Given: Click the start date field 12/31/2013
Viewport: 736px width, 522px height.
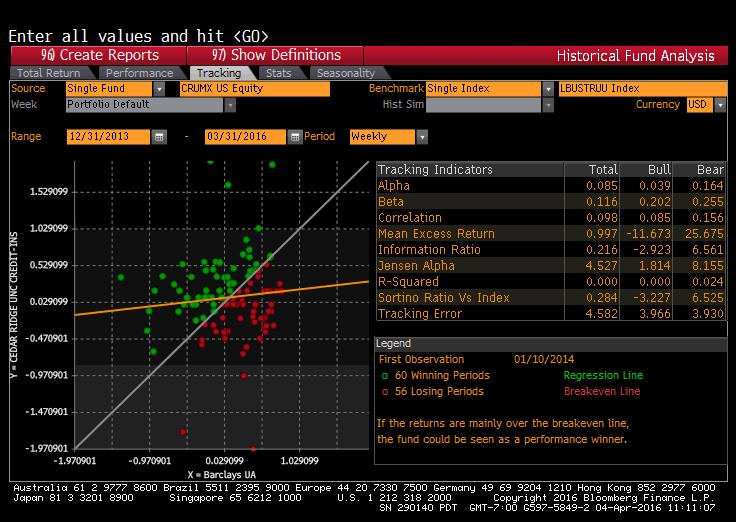Looking at the screenshot, I should pos(108,137).
